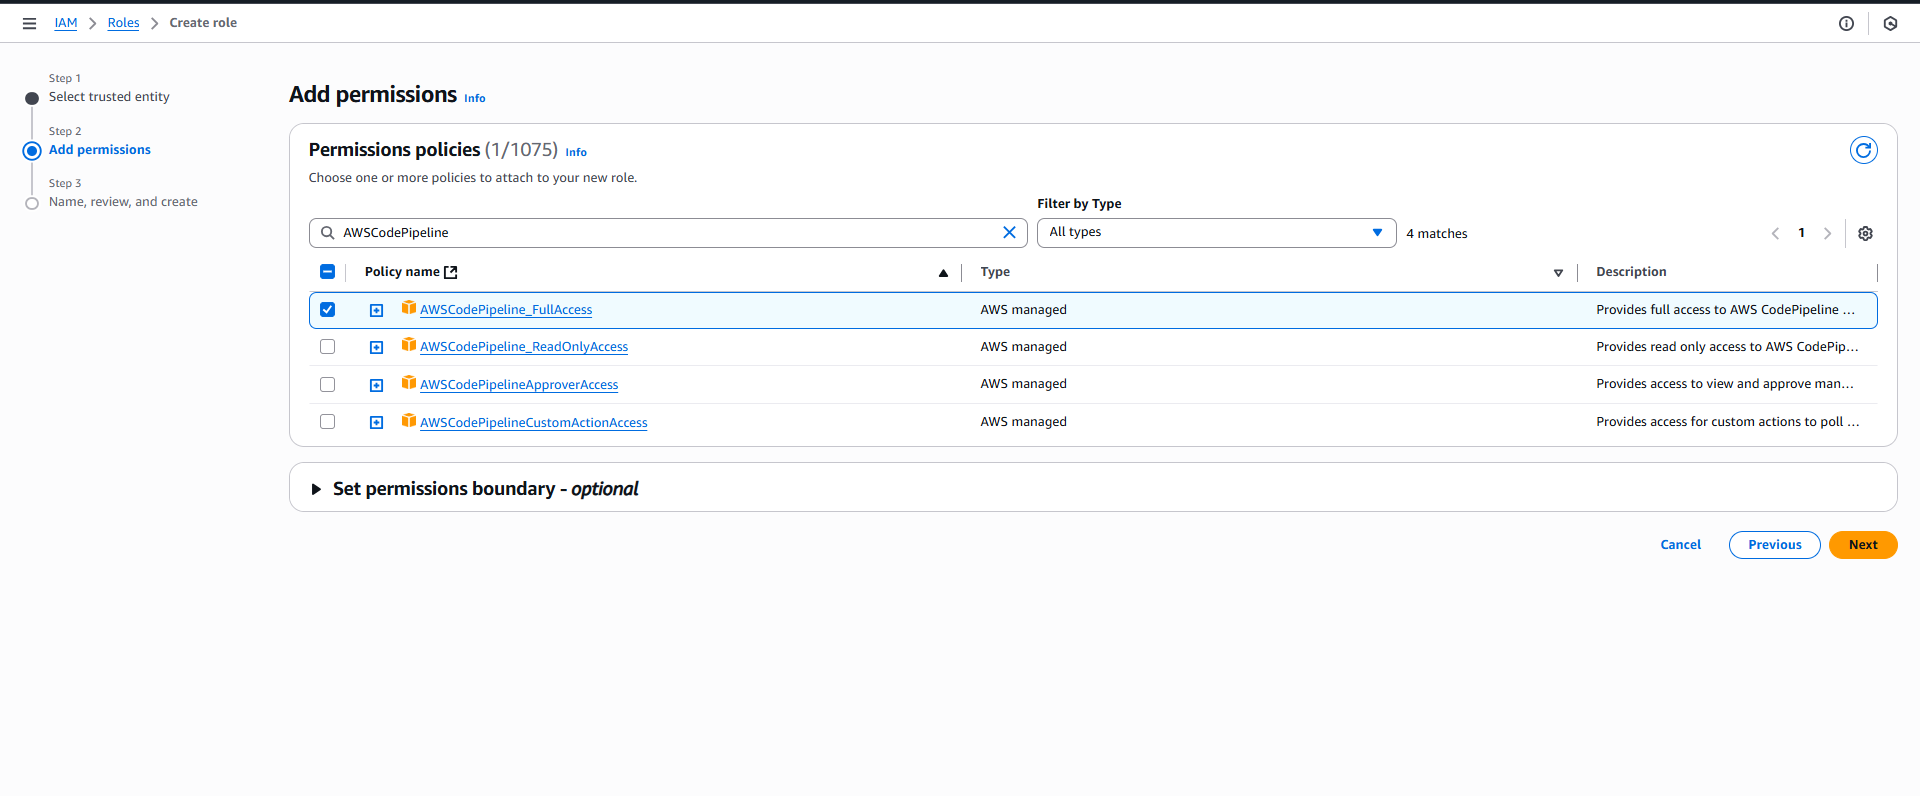This screenshot has width=1920, height=796.
Task: Click the hexagon settings icon top right
Action: pyautogui.click(x=1890, y=23)
